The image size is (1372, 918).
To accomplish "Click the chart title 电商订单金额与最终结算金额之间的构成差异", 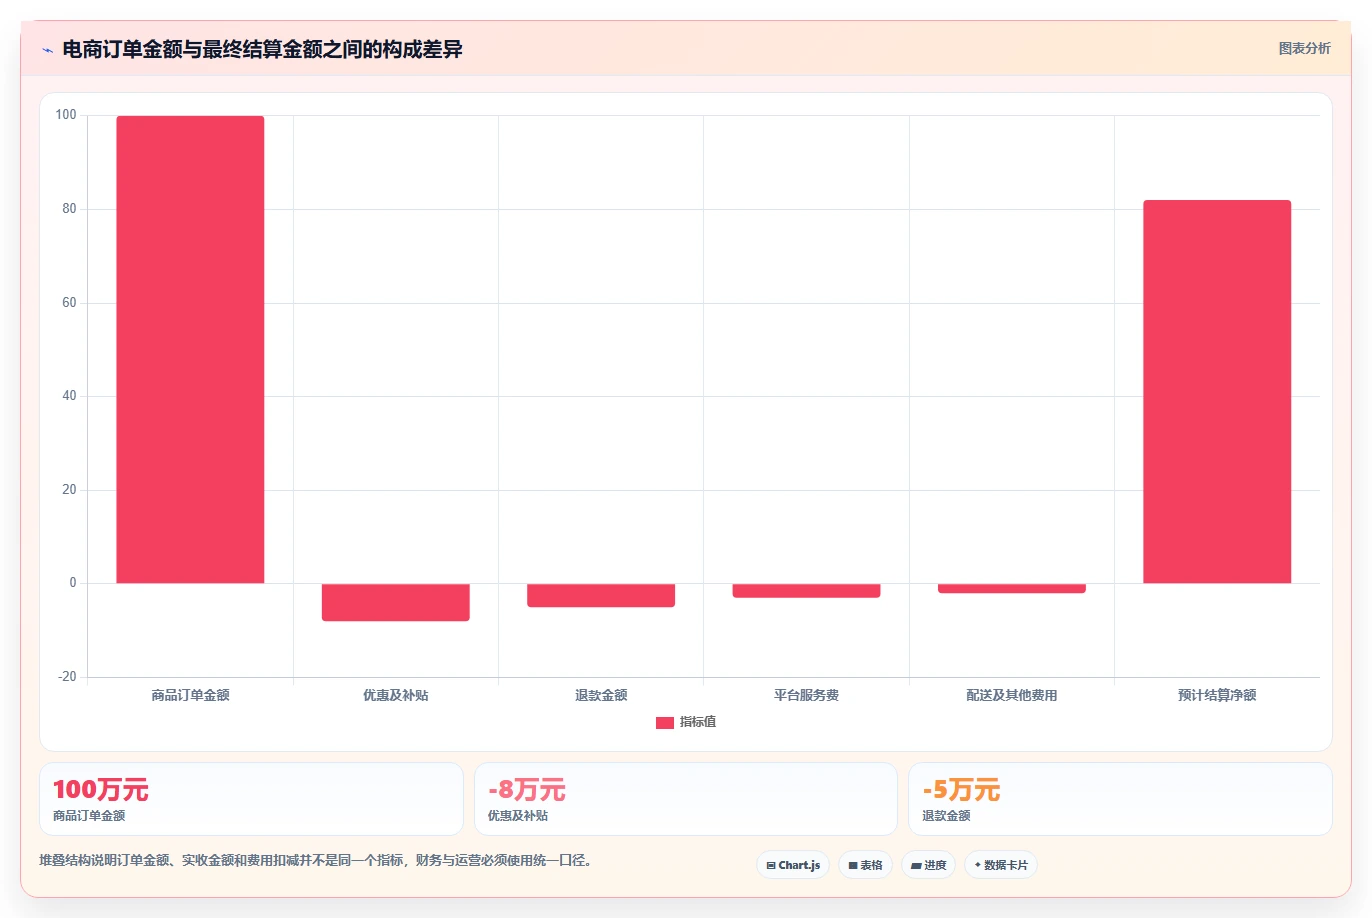I will click(262, 49).
